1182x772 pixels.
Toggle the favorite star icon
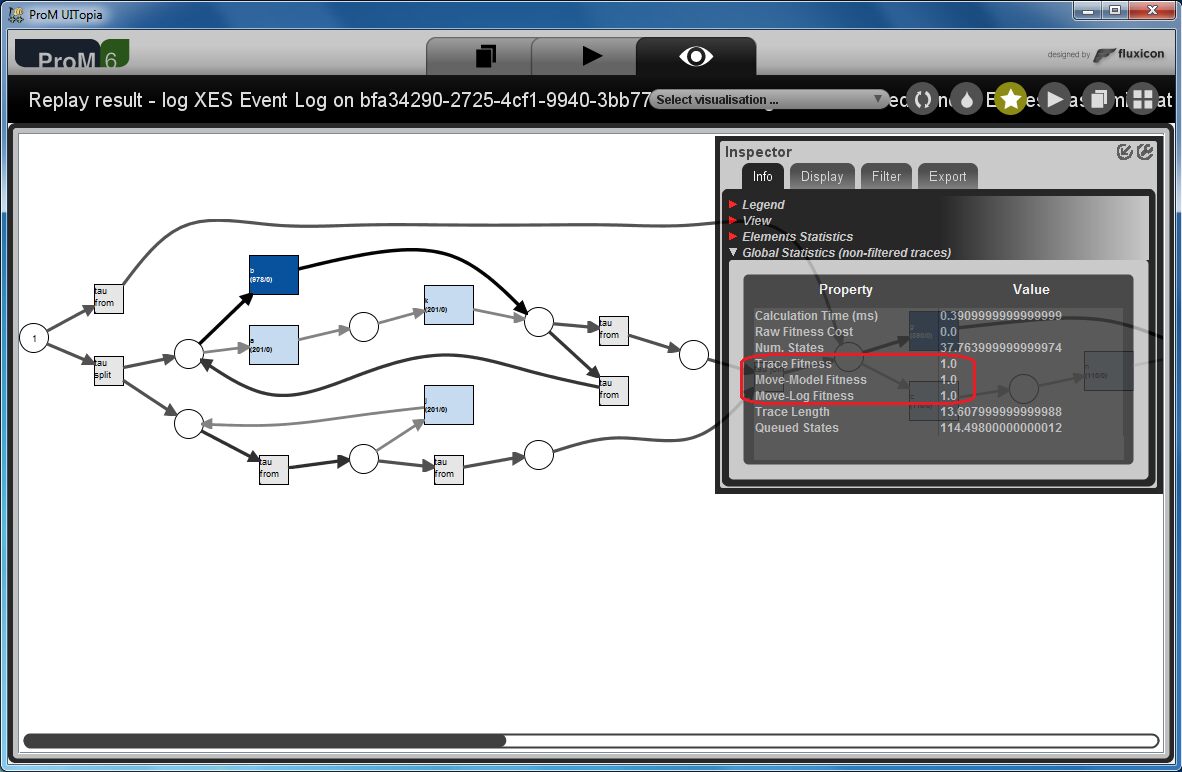click(x=1010, y=100)
